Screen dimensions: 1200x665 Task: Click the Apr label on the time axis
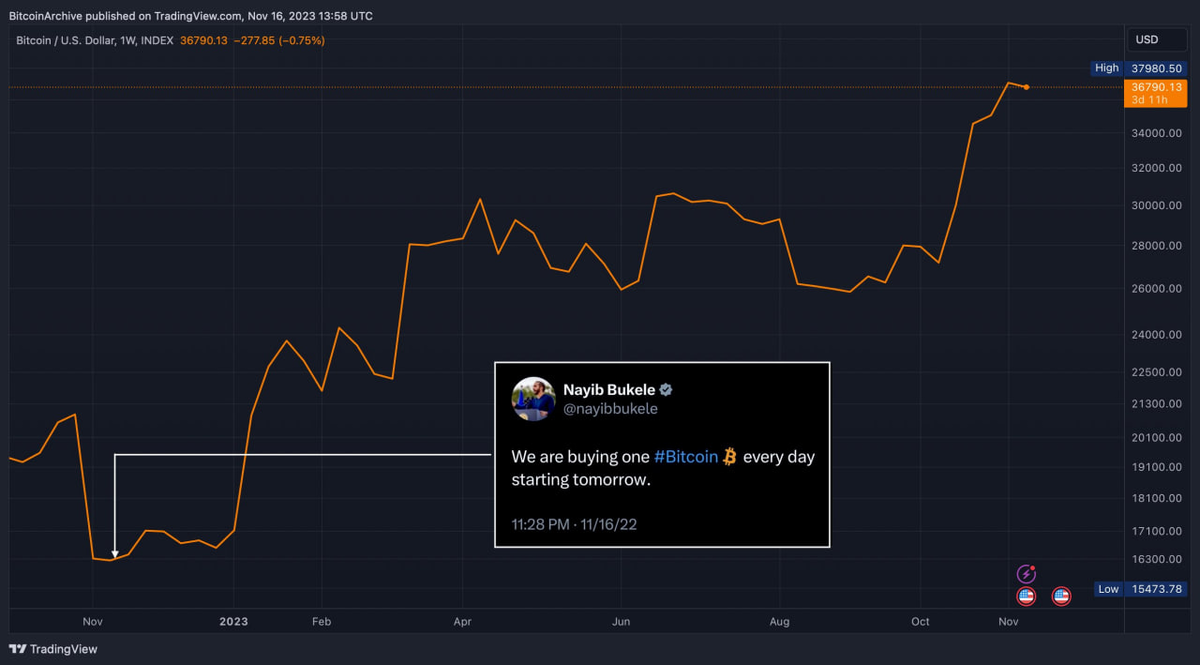click(x=462, y=621)
